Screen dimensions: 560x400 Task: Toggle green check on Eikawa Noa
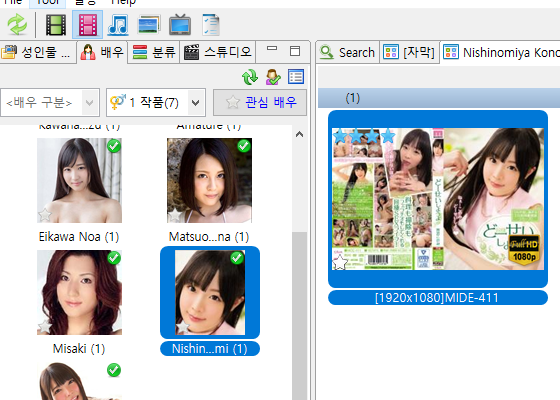114,146
